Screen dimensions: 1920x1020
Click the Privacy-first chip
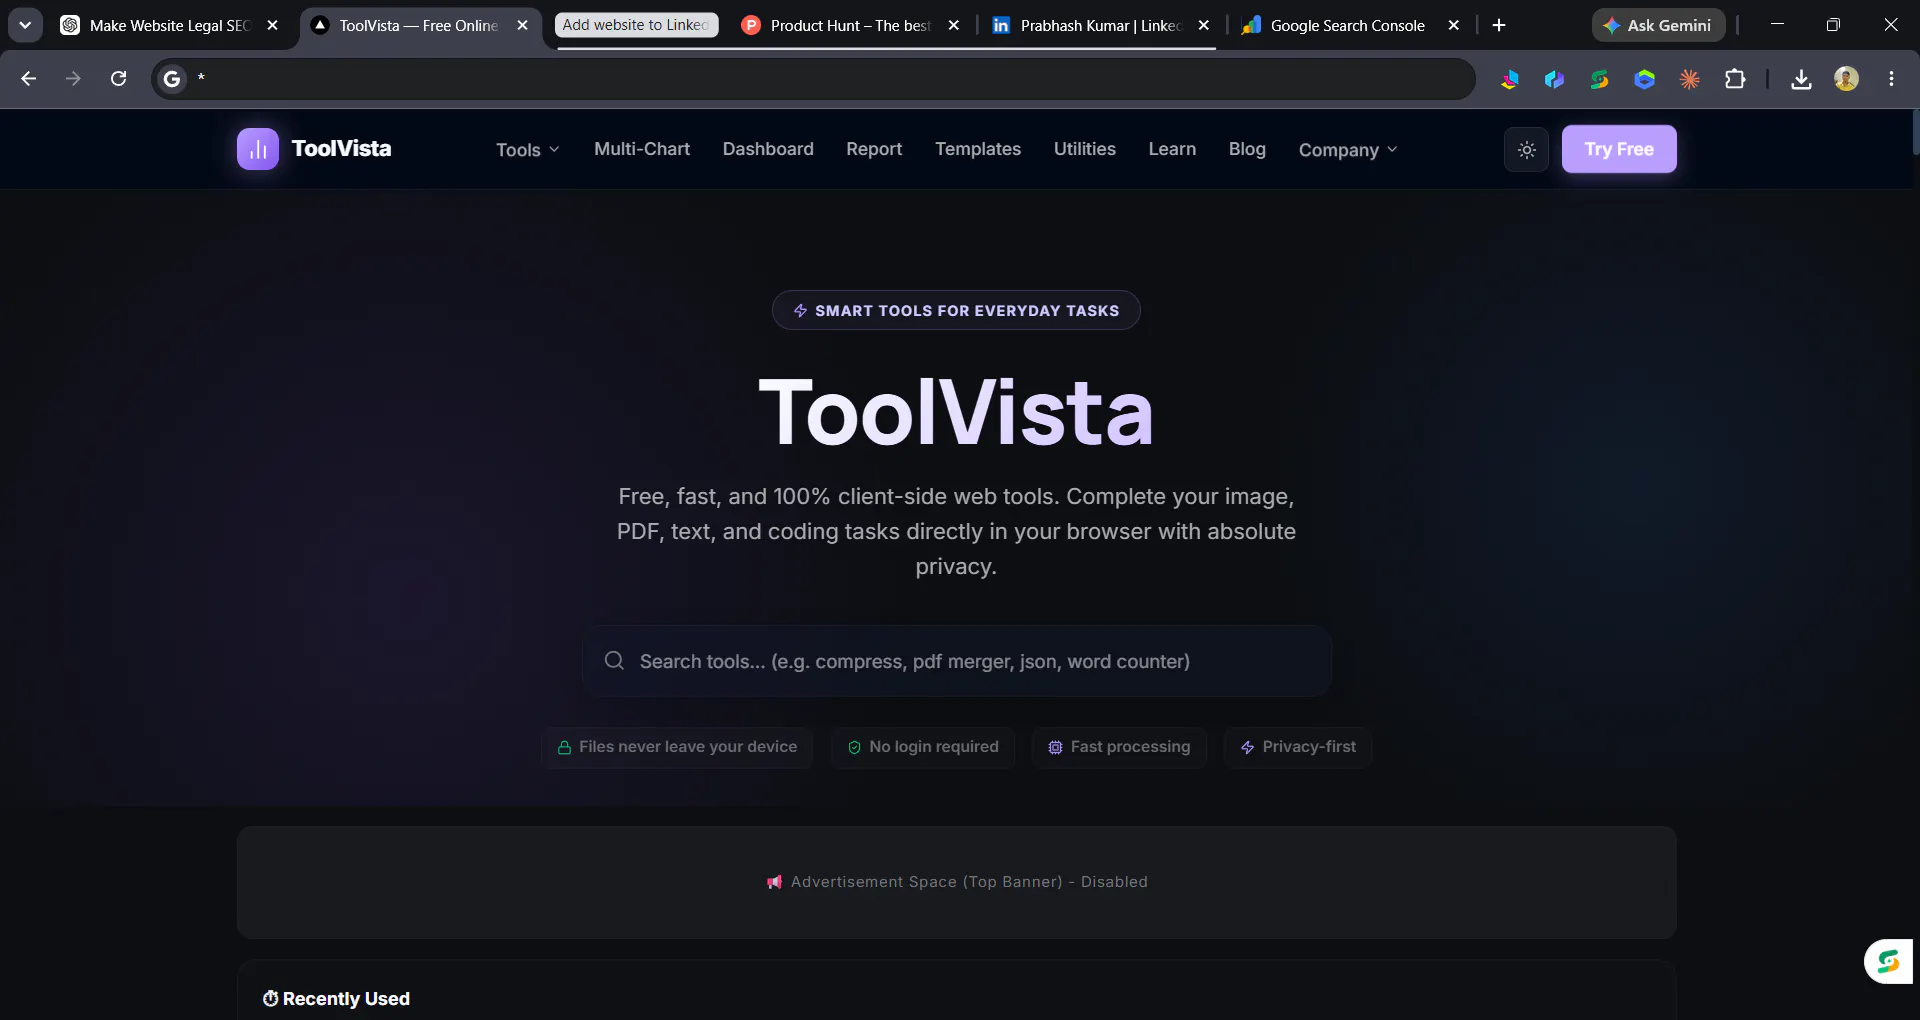click(x=1298, y=747)
